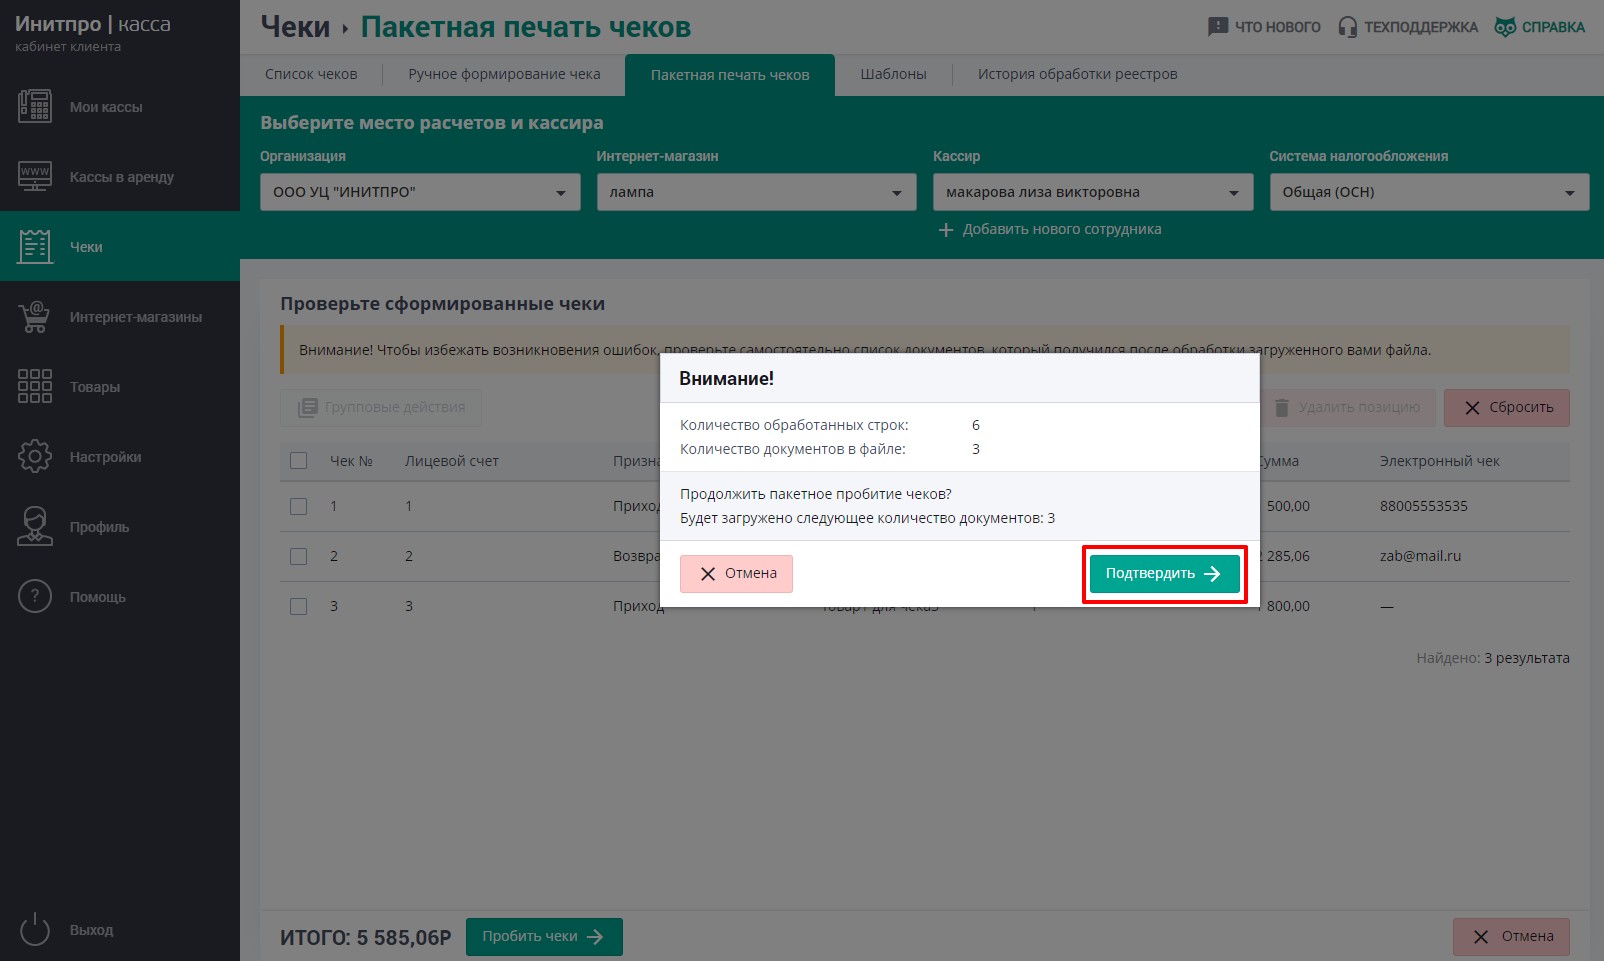Click the X icon in bottom Отмена button
This screenshot has height=961, width=1604.
coord(1481,937)
